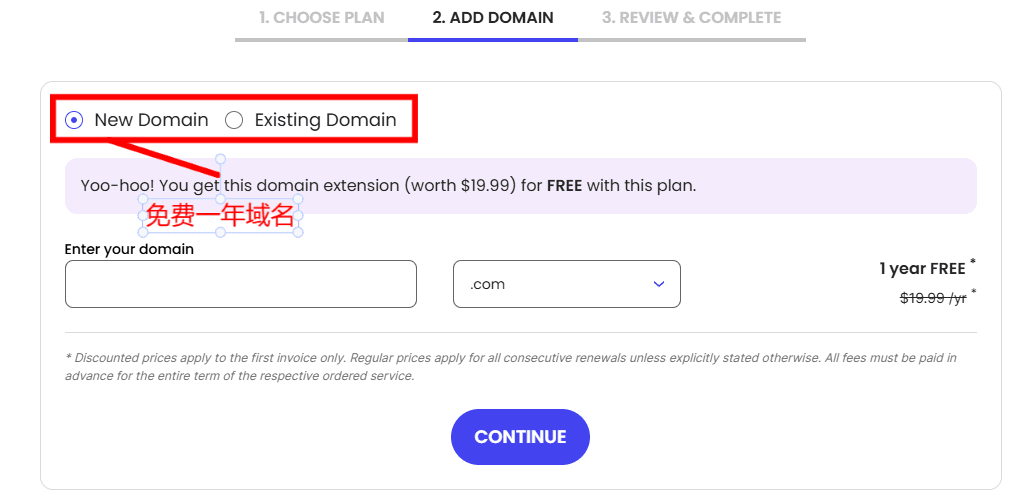This screenshot has height=497, width=1014.
Task: Go back to the Choose Plan step
Action: click(x=321, y=18)
